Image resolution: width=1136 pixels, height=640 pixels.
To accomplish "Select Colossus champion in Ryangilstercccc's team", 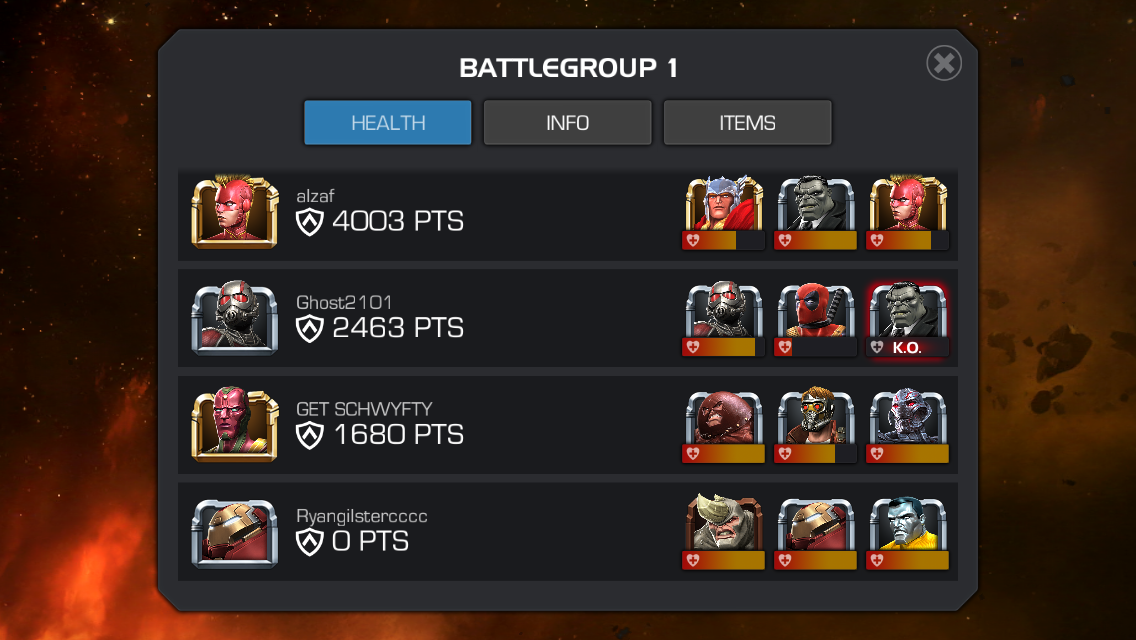I will [908, 525].
